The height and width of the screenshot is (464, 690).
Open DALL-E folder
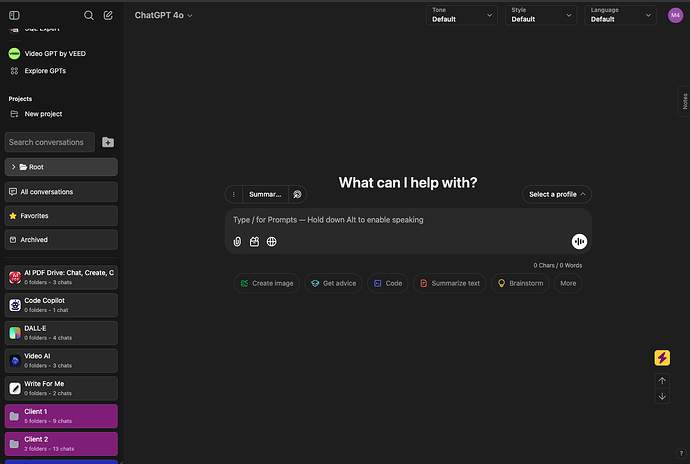pos(61,332)
